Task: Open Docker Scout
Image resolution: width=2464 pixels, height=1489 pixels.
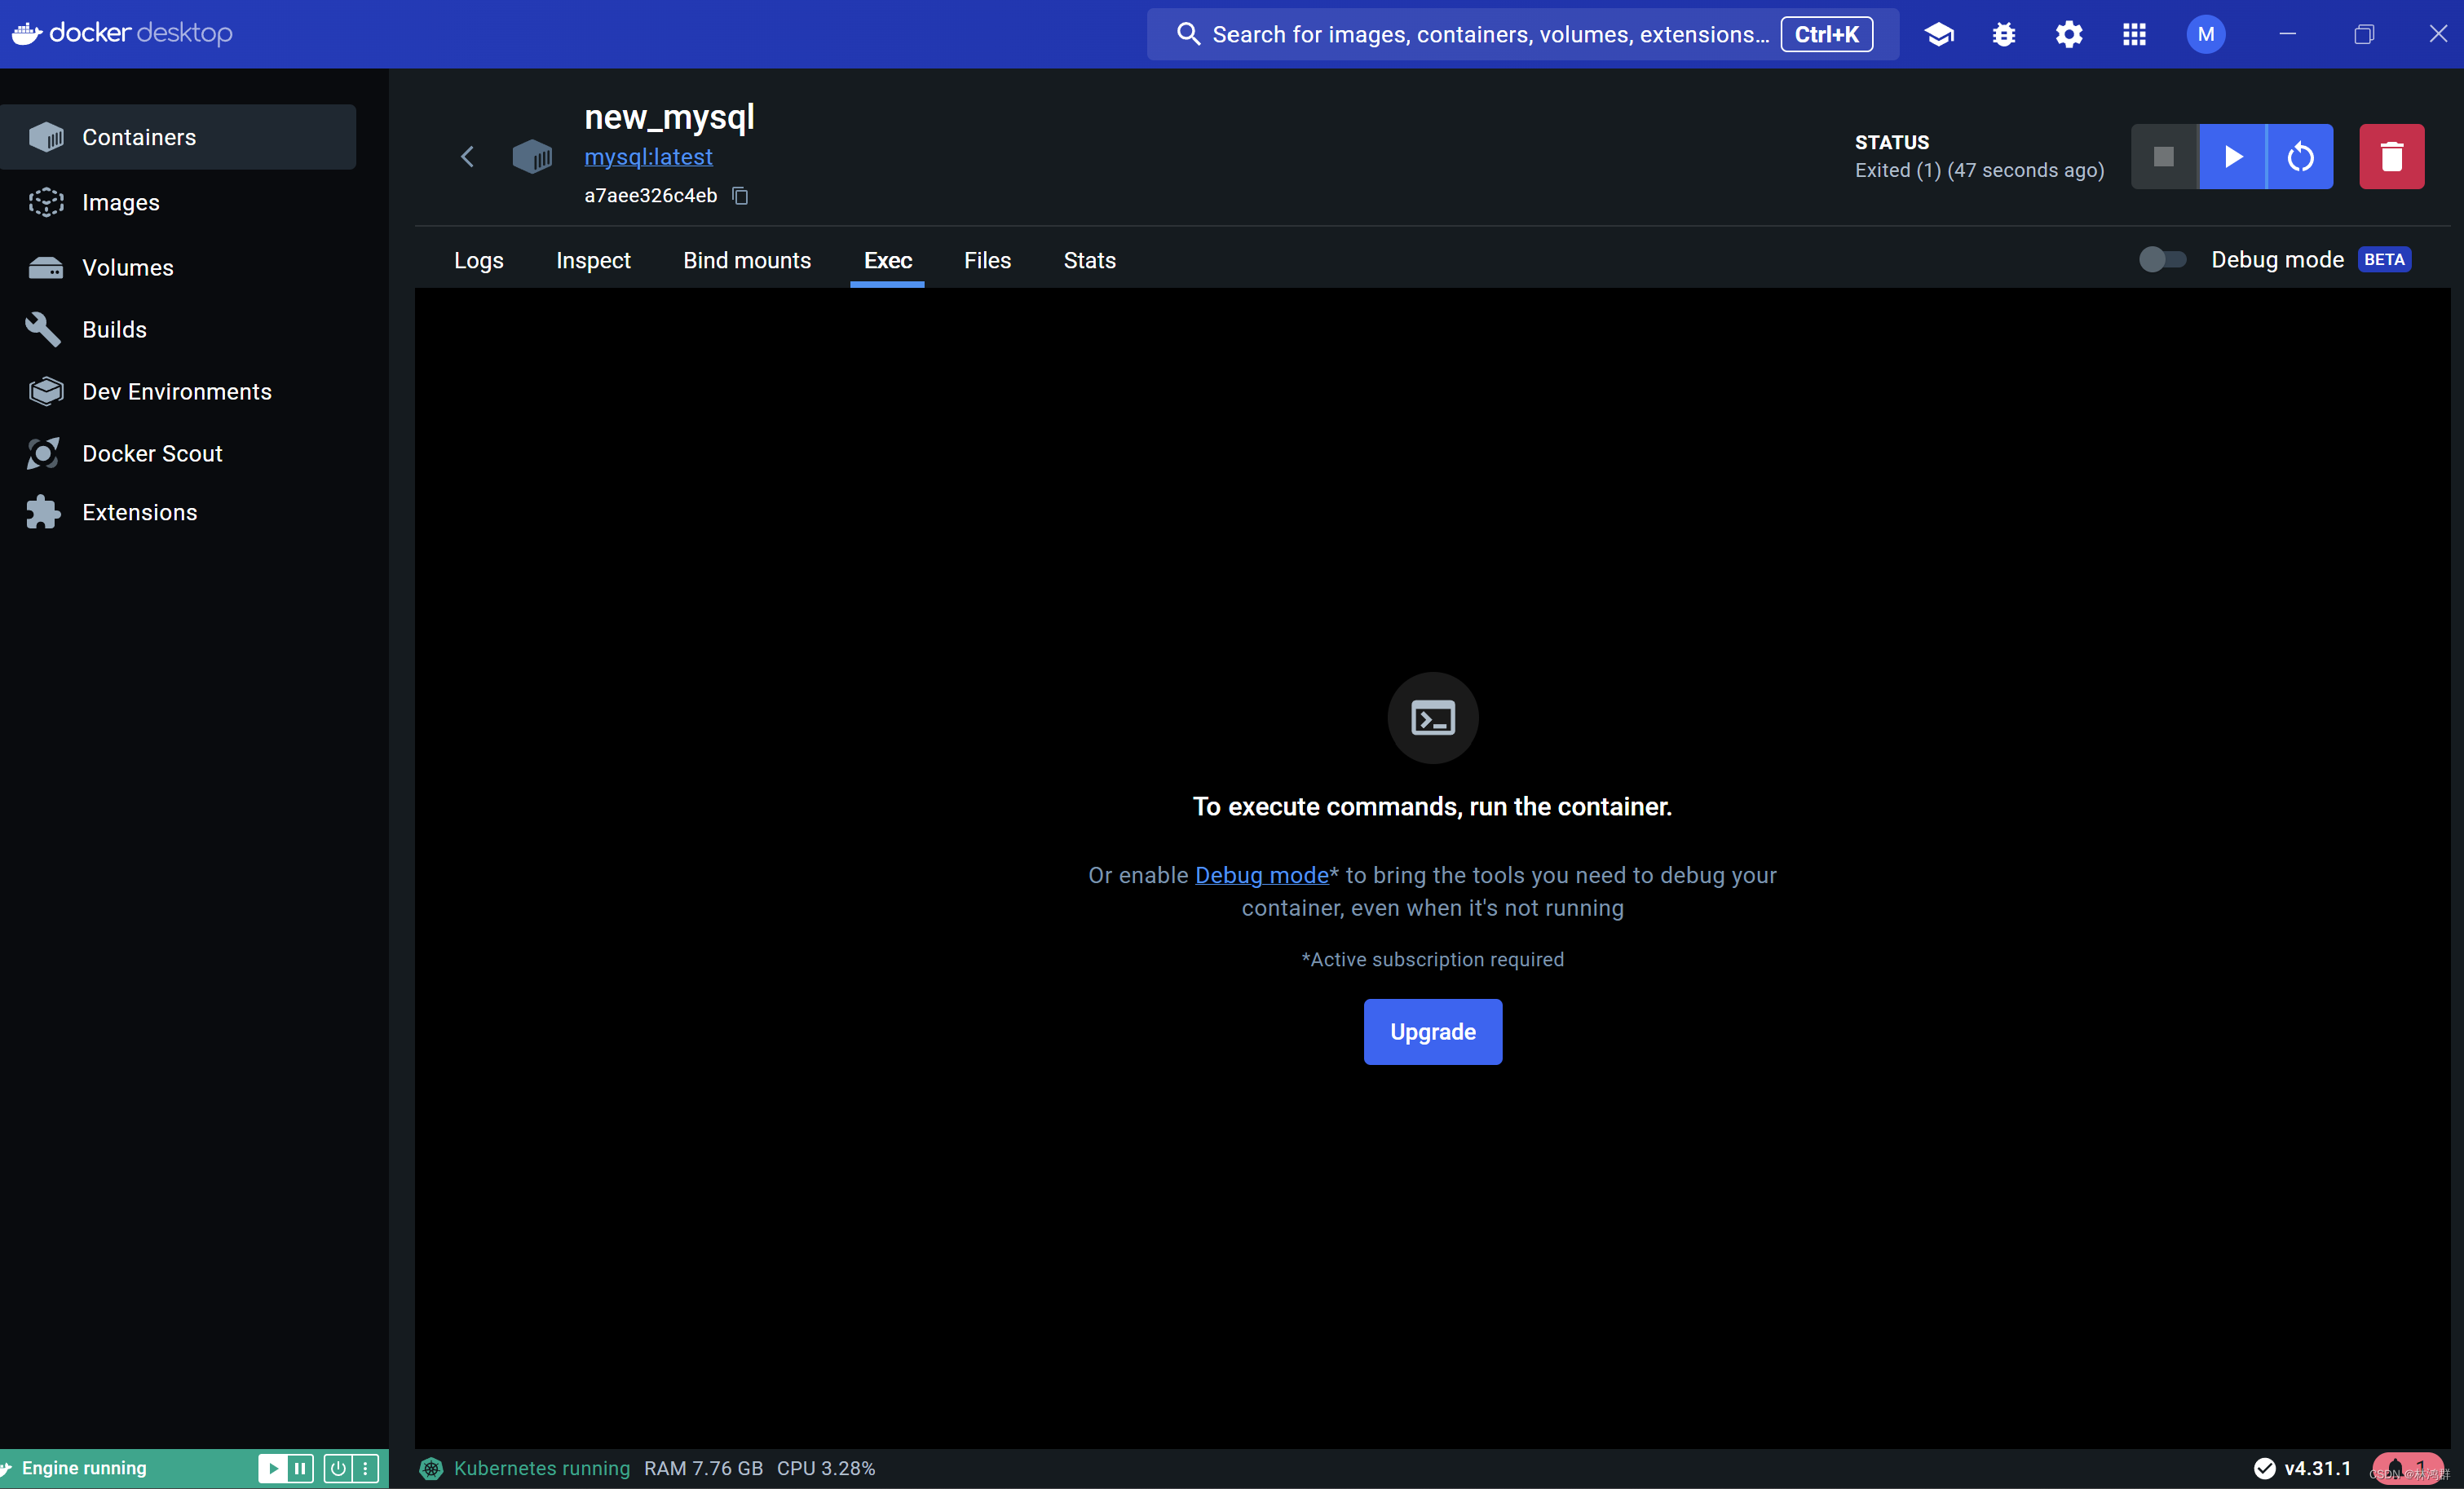Action: point(177,453)
